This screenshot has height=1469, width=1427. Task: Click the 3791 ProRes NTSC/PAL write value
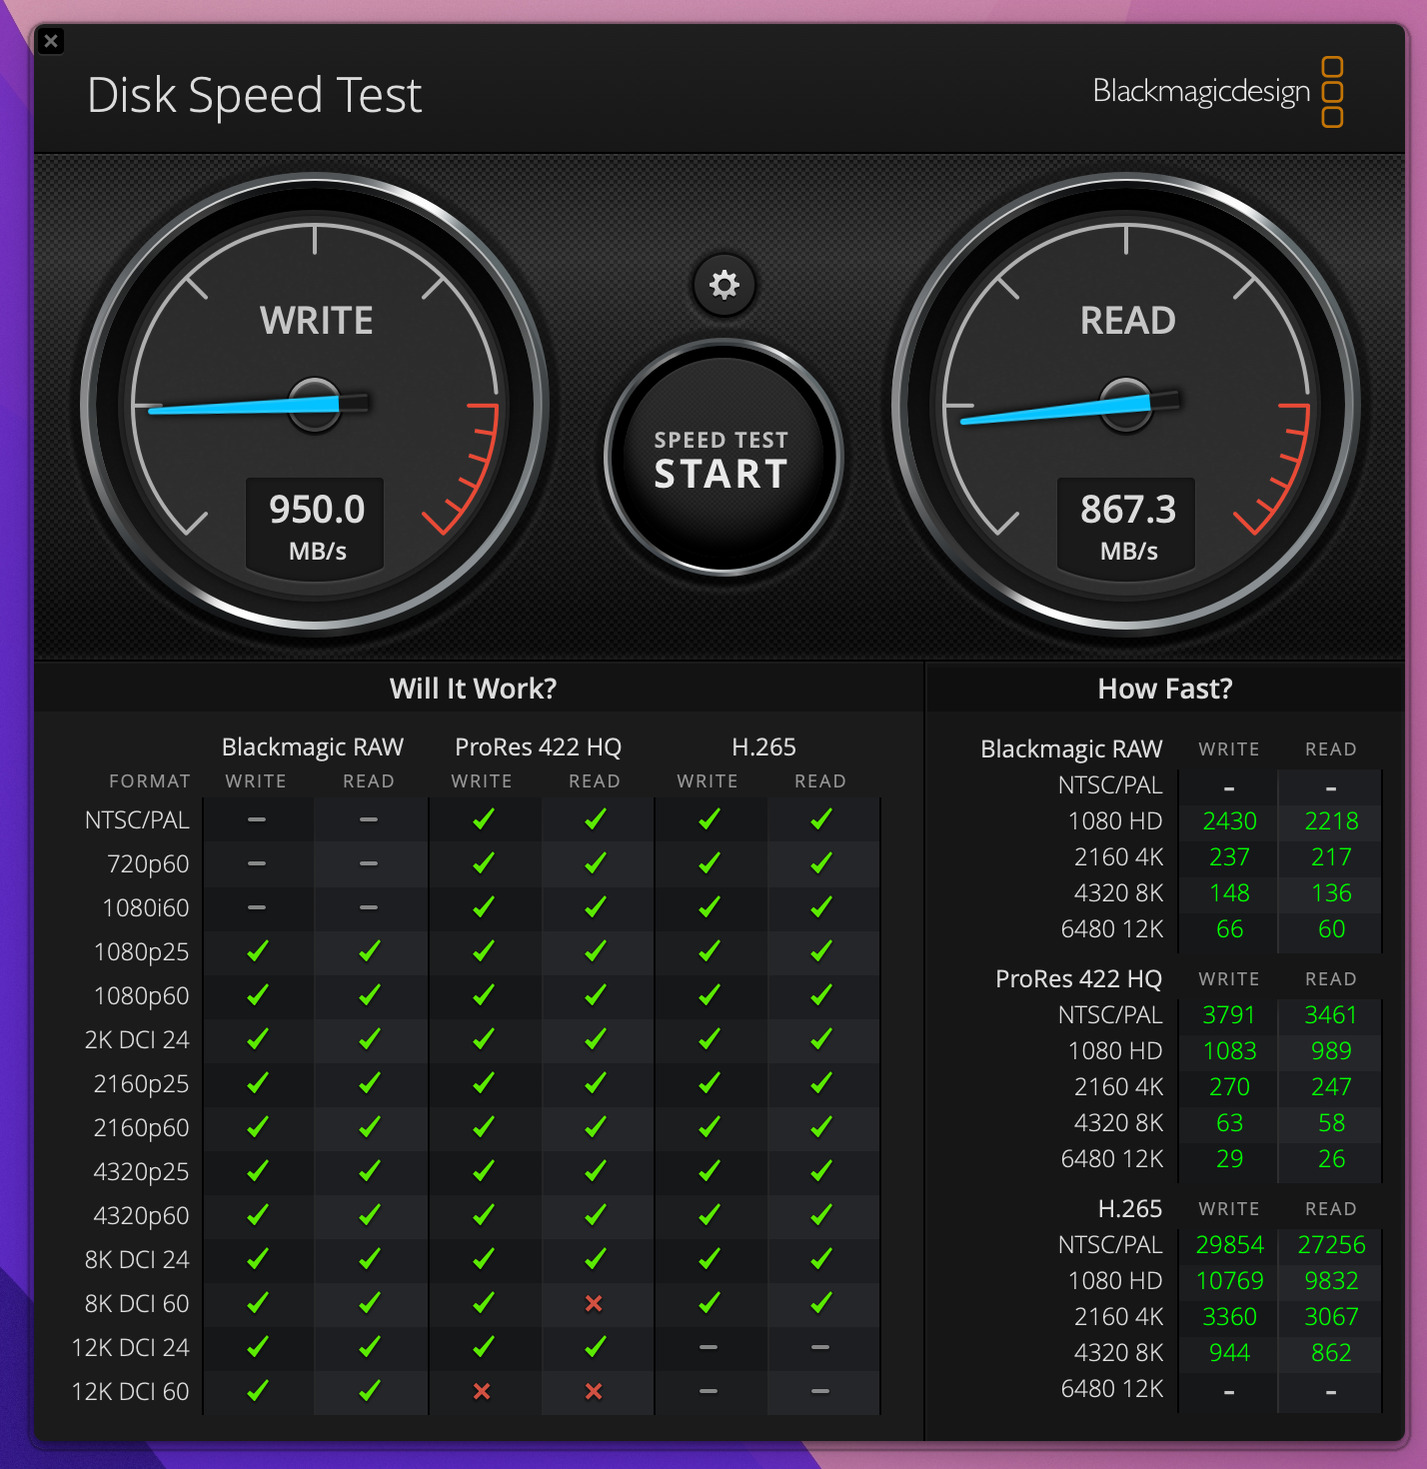tap(1229, 1015)
